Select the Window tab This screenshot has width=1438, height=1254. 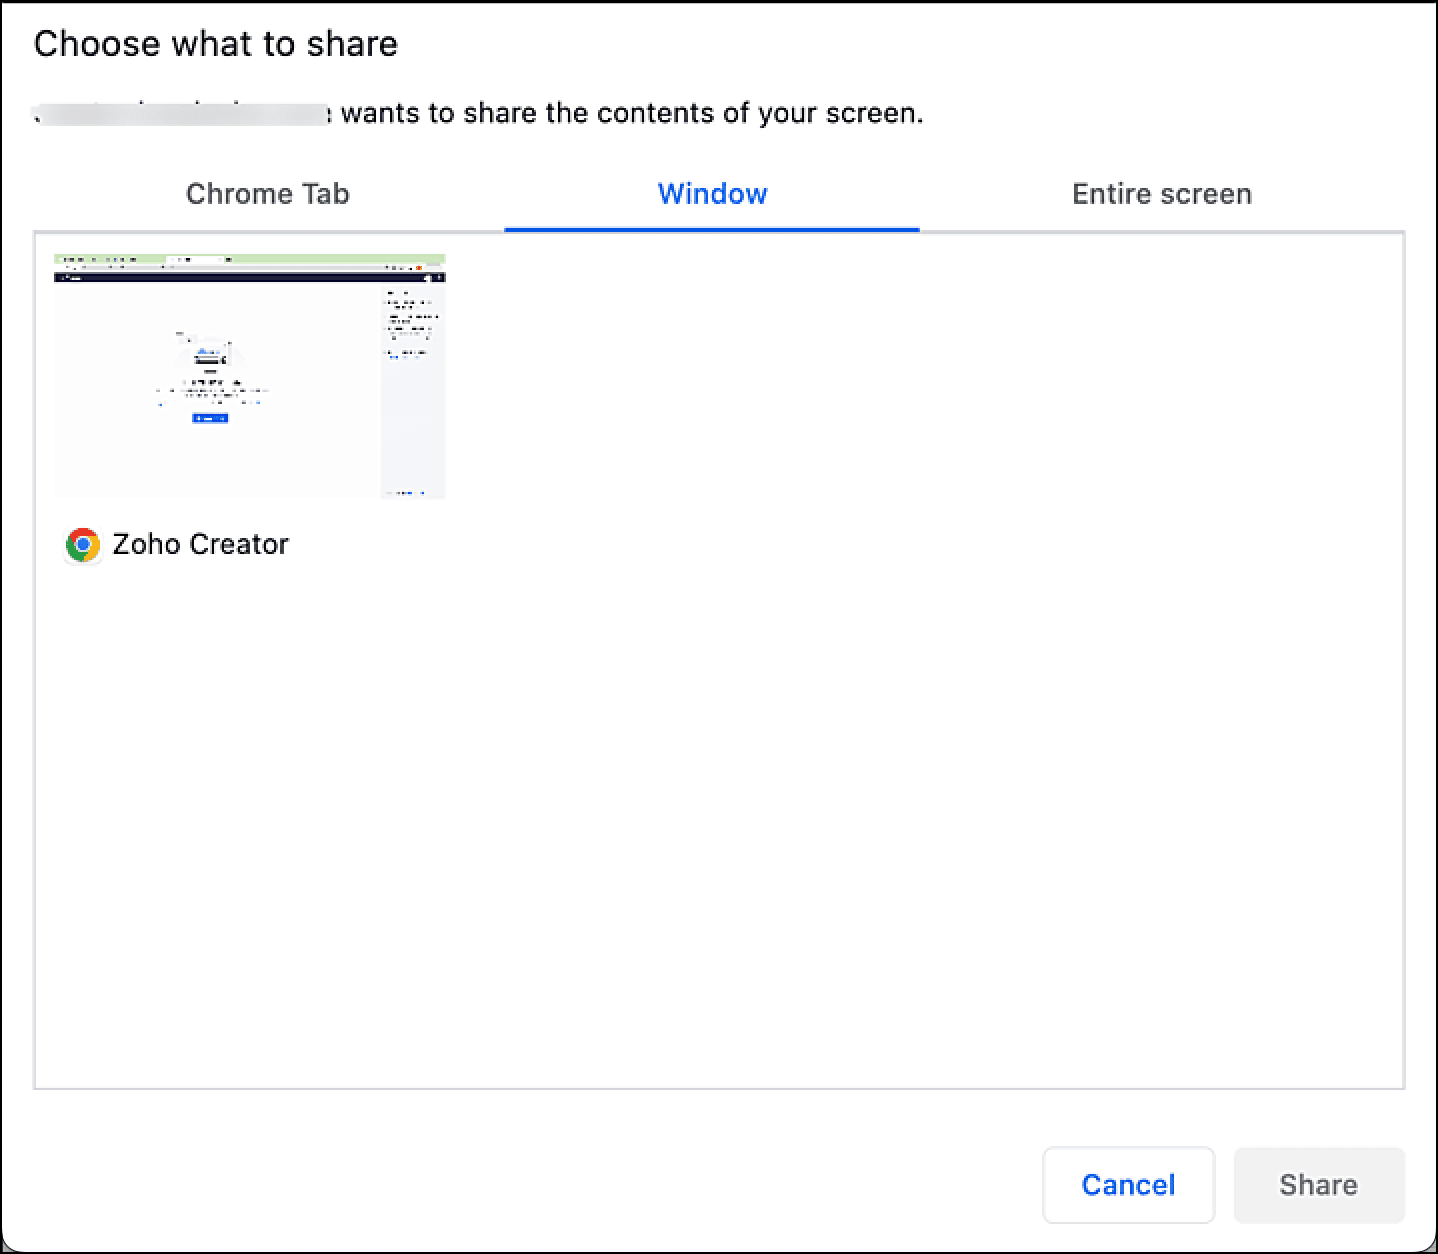(x=712, y=194)
